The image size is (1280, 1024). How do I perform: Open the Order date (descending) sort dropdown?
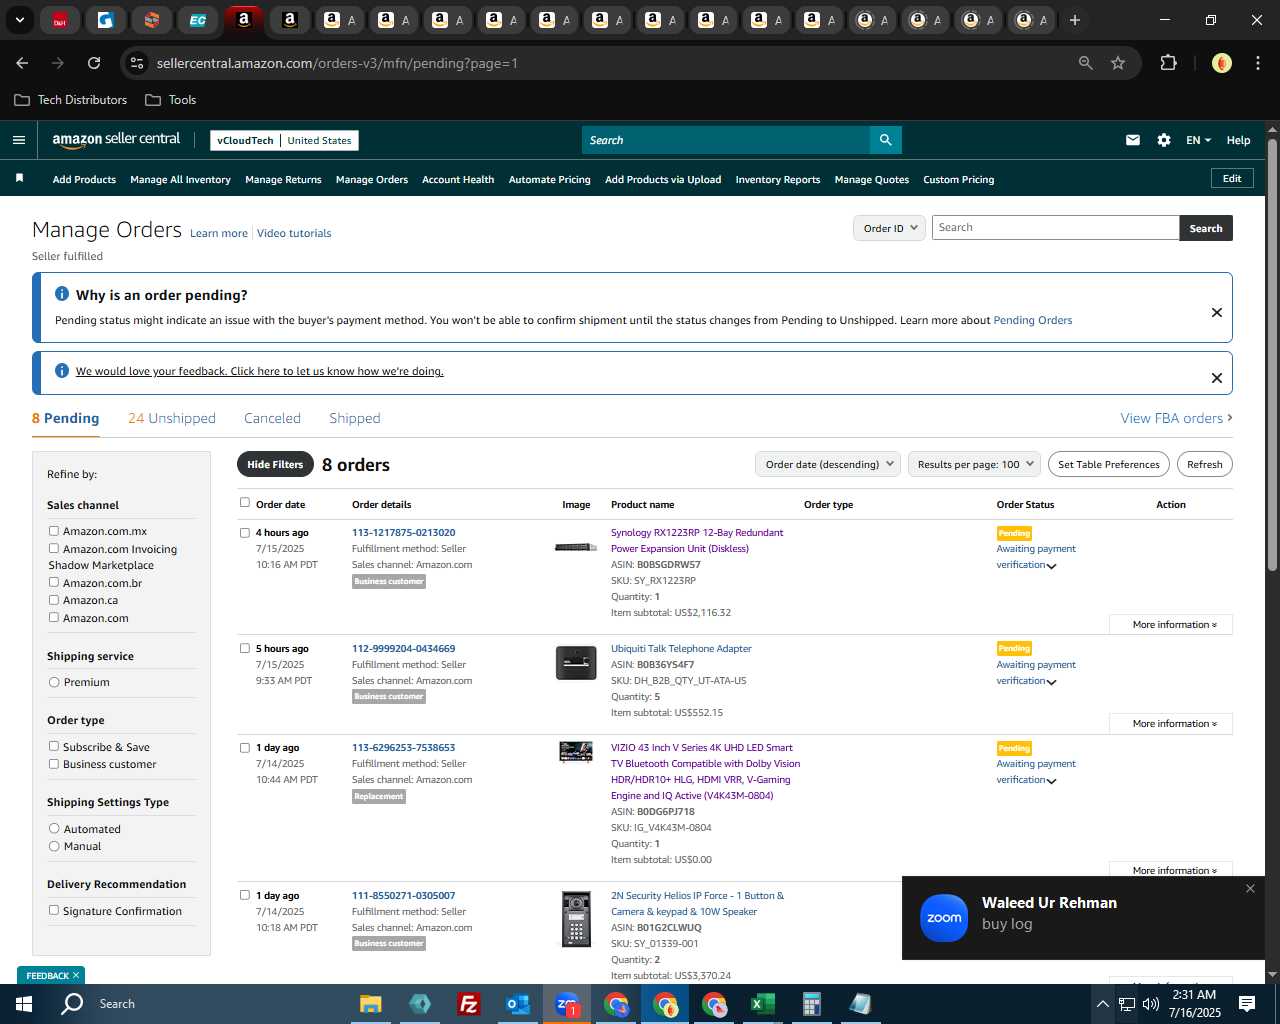coord(829,464)
